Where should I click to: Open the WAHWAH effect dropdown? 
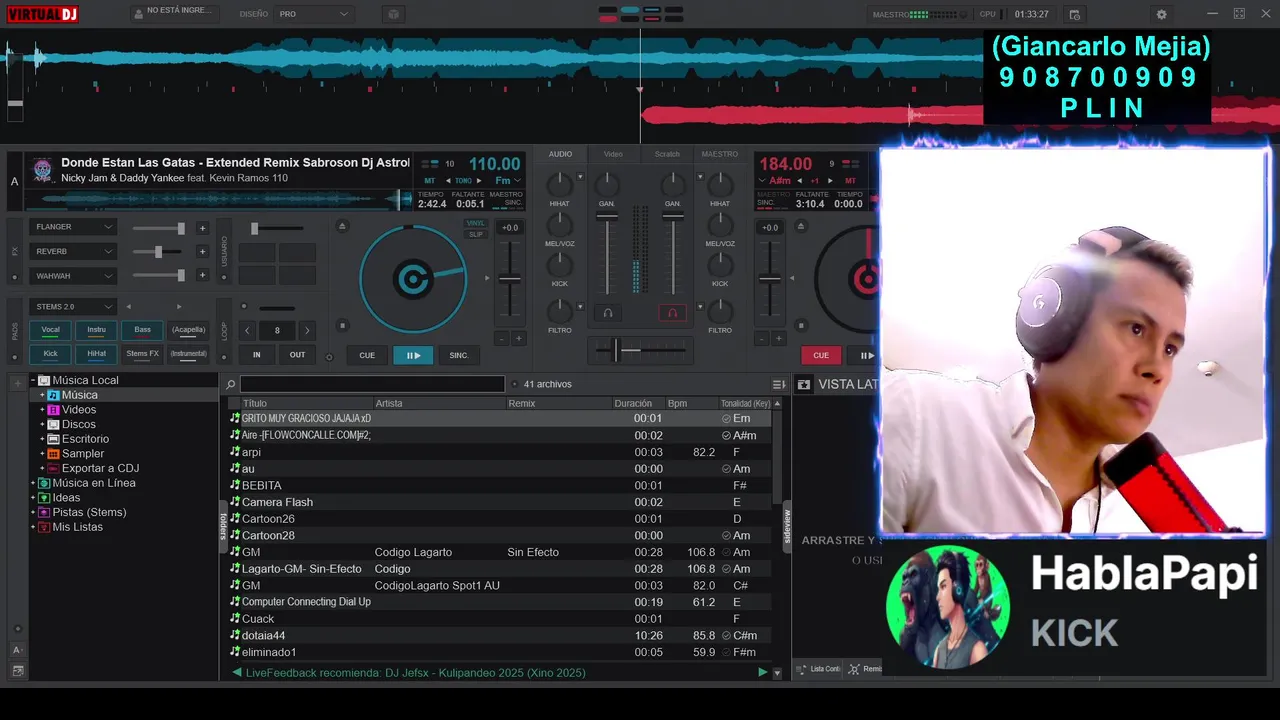[74, 276]
